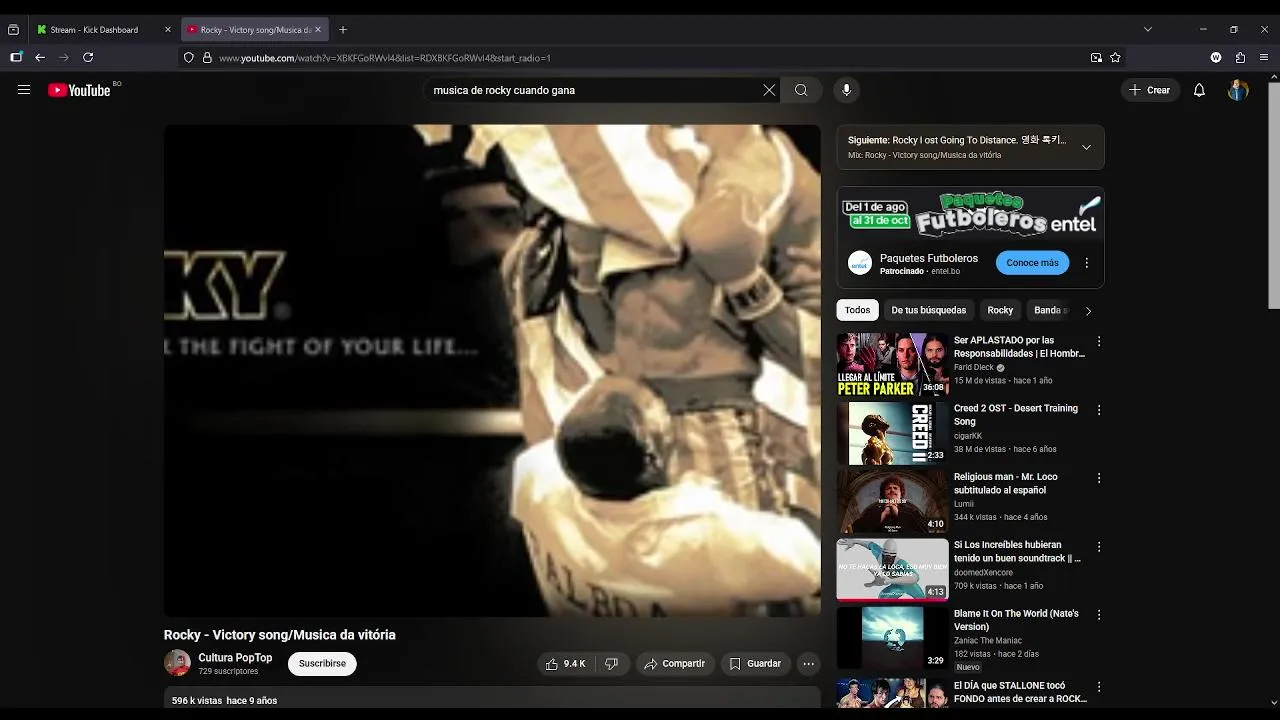This screenshot has height=720, width=1280.
Task: Open the notifications bell
Action: [x=1199, y=90]
